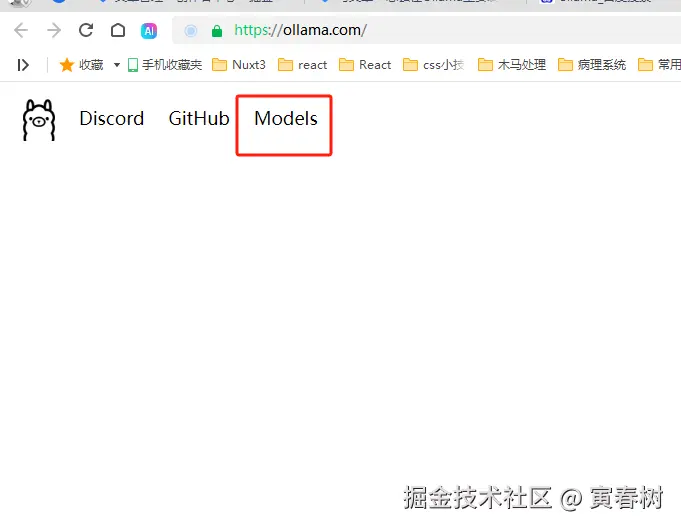Click the orange star 收藏 button

point(81,65)
